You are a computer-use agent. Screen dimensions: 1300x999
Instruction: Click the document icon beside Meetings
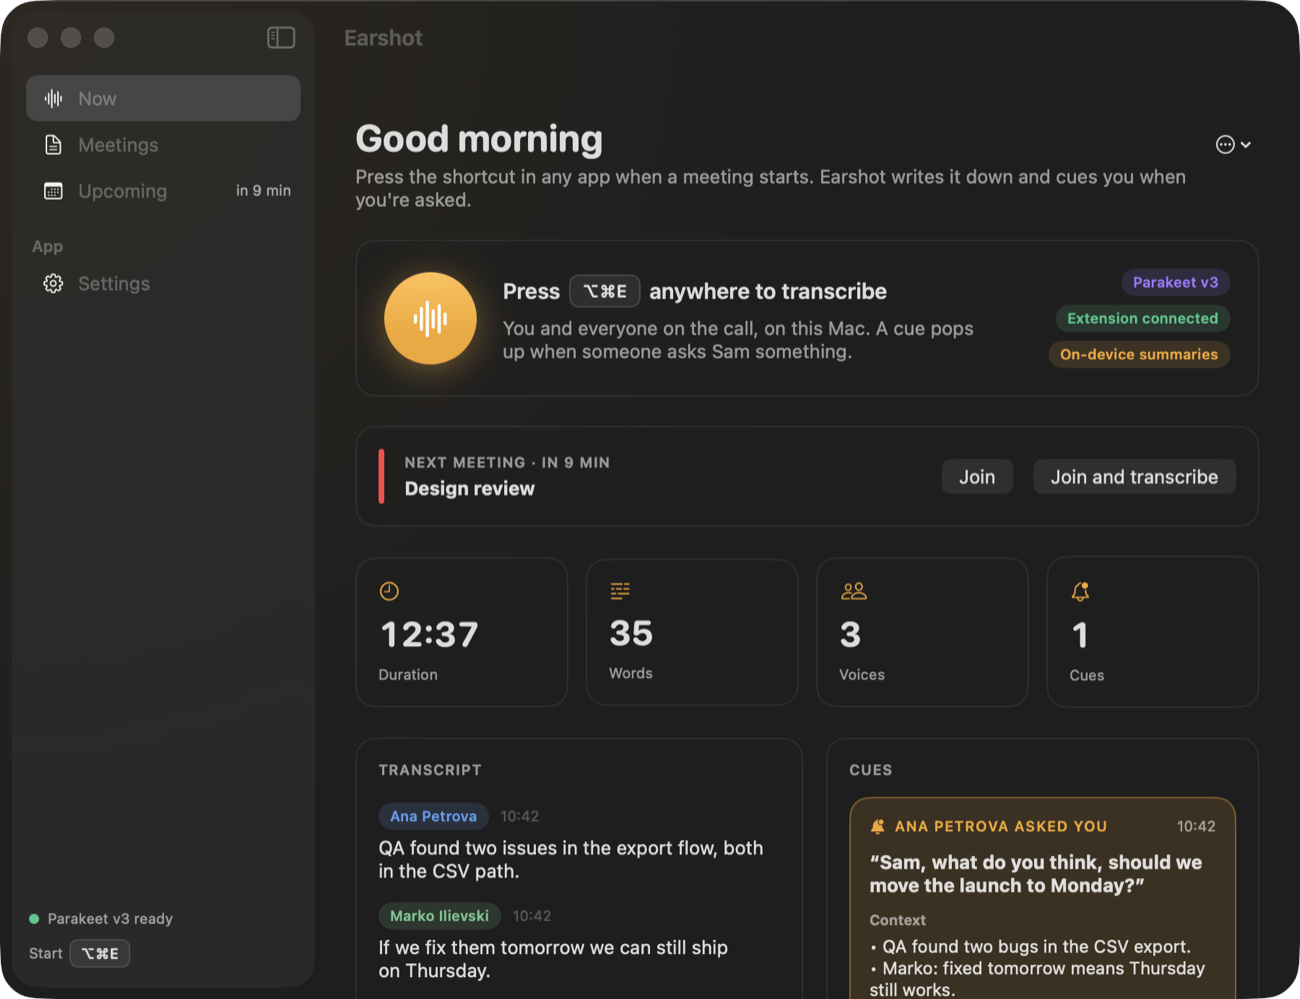(x=53, y=145)
